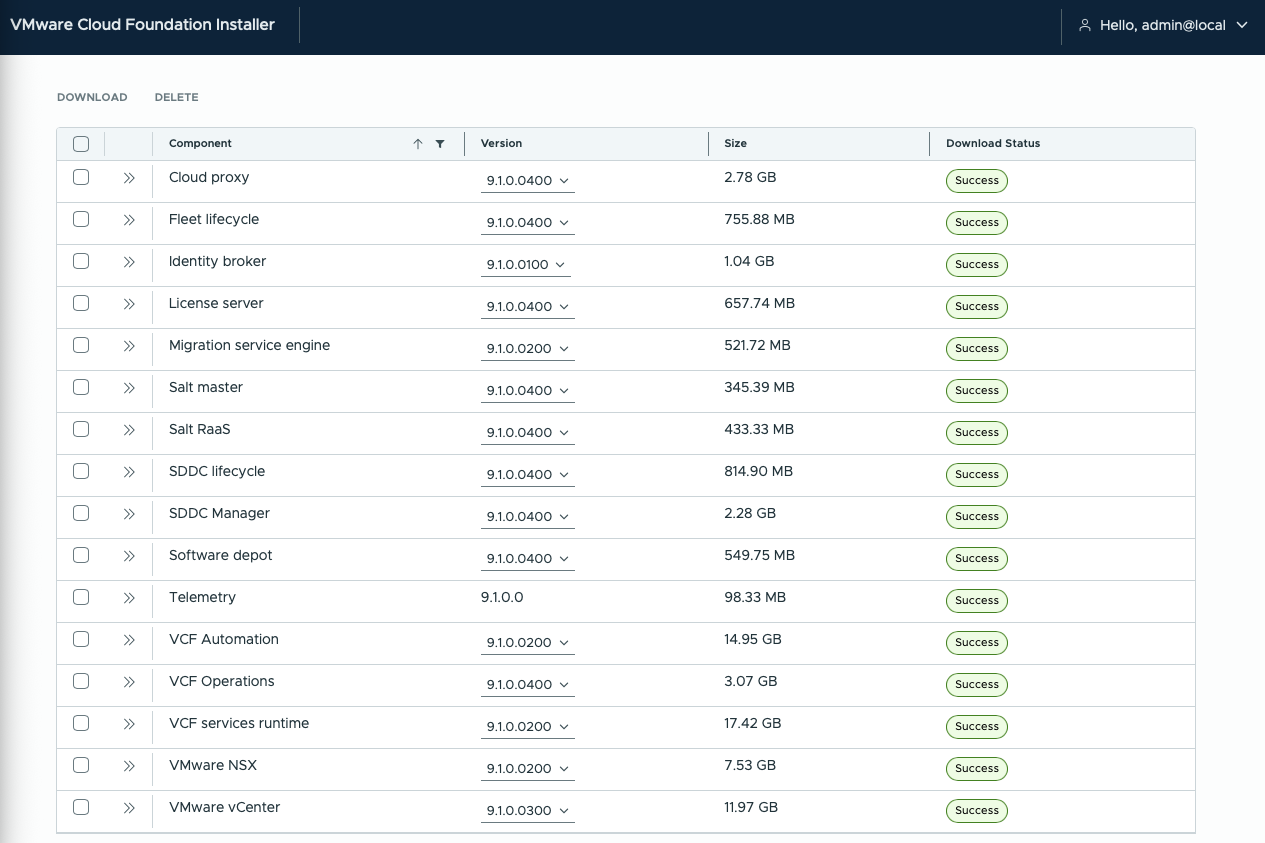Expand details for Fleet lifecycle row
This screenshot has height=843, width=1265.
point(129,220)
